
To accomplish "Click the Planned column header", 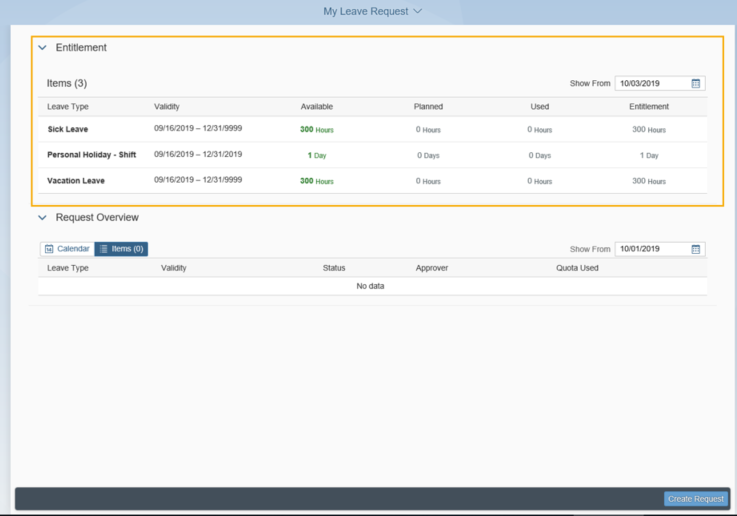I will [428, 106].
